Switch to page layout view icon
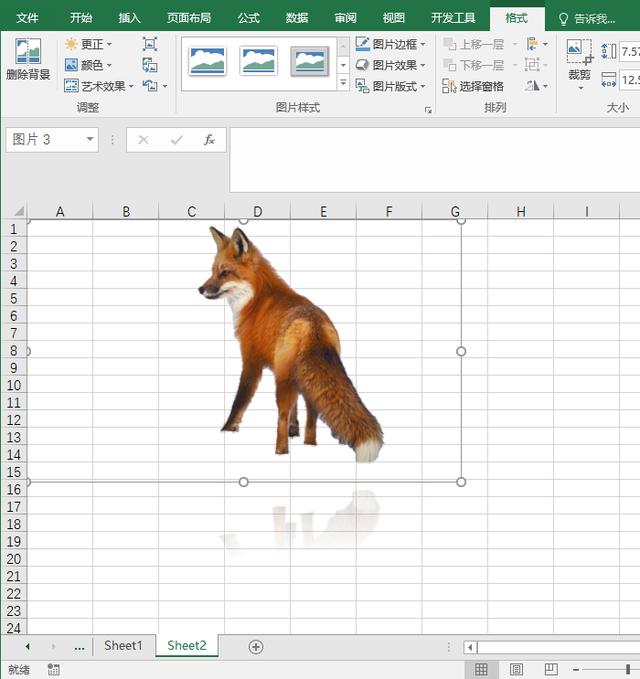Viewport: 640px width, 679px height. point(516,669)
